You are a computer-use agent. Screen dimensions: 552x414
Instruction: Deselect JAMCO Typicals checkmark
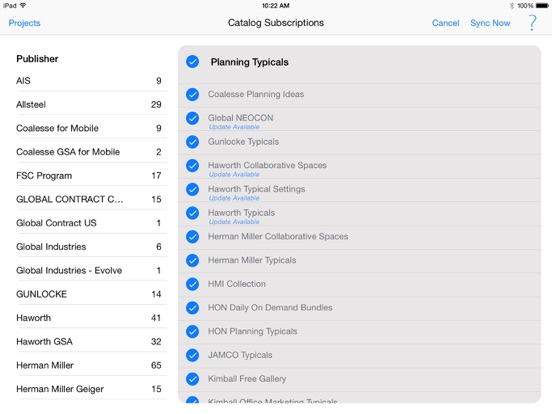(x=193, y=355)
